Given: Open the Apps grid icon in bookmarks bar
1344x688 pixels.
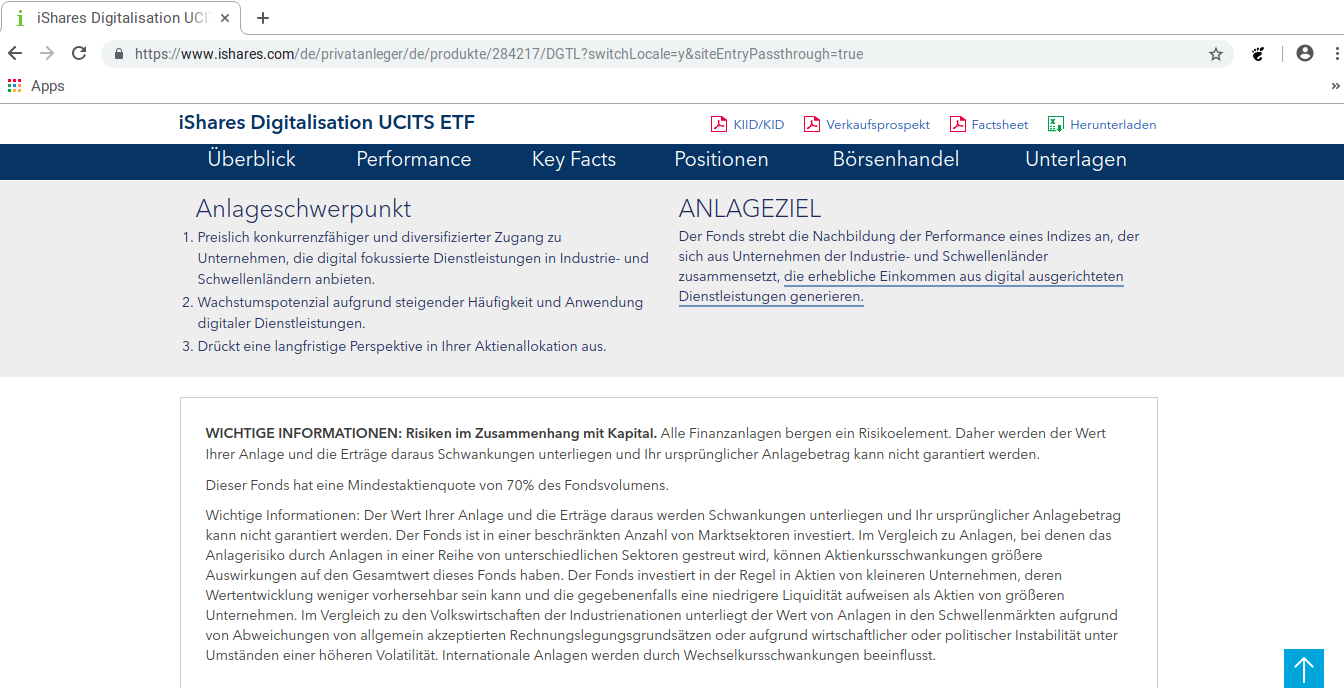Looking at the screenshot, I should 14,86.
